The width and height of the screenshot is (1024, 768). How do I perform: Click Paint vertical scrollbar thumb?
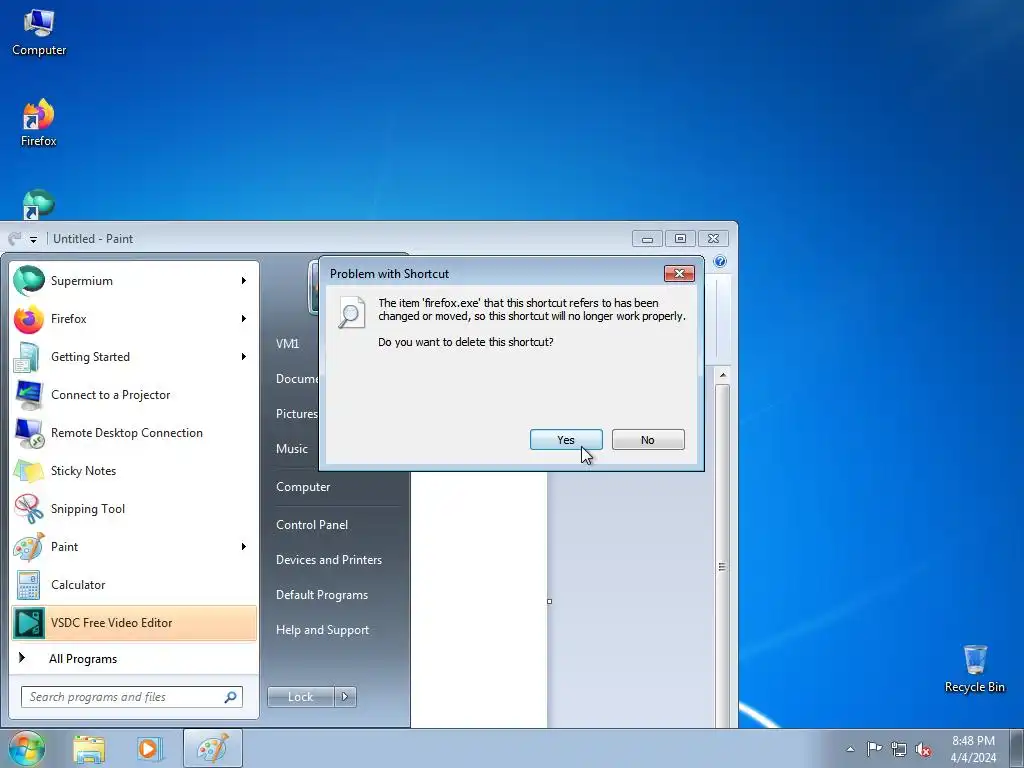722,567
